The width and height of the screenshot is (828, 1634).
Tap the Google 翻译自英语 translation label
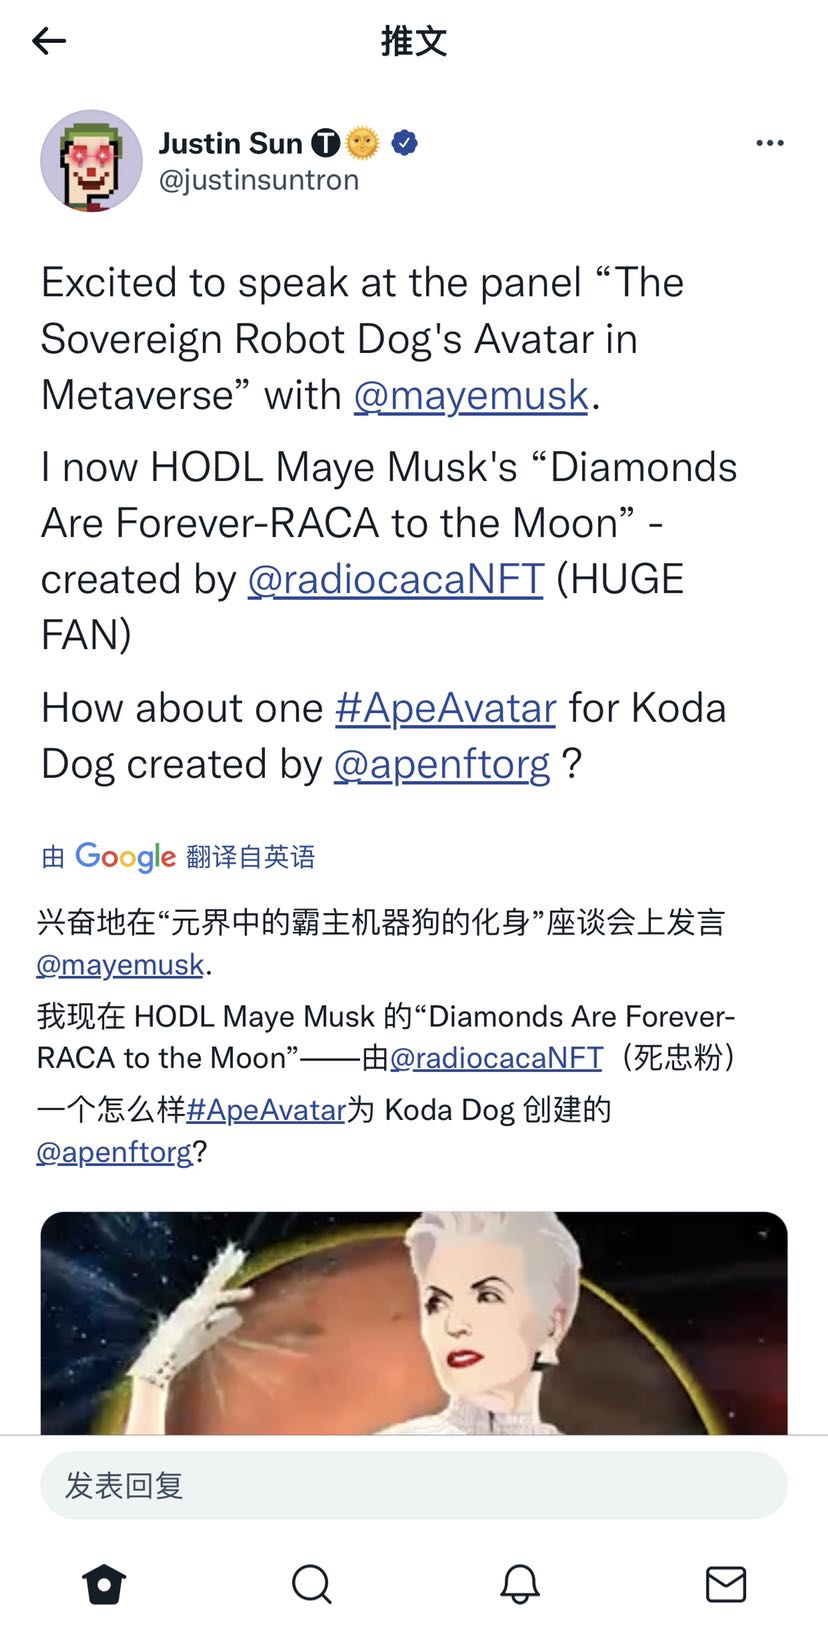point(178,857)
